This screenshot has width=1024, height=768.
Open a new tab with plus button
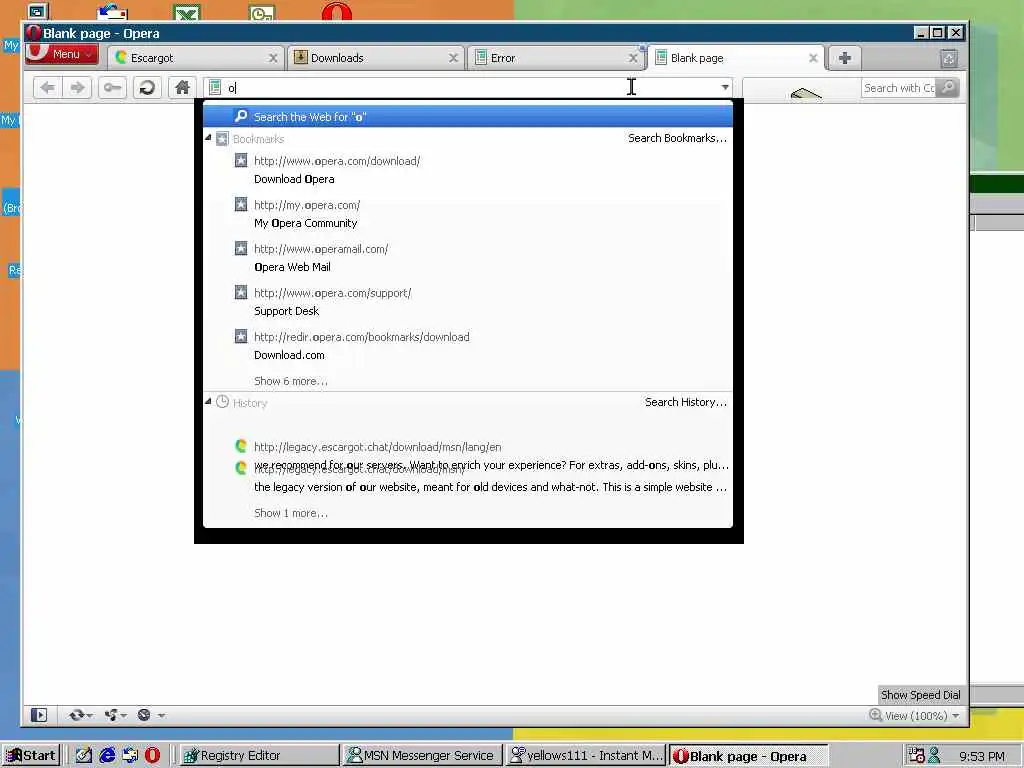click(844, 58)
